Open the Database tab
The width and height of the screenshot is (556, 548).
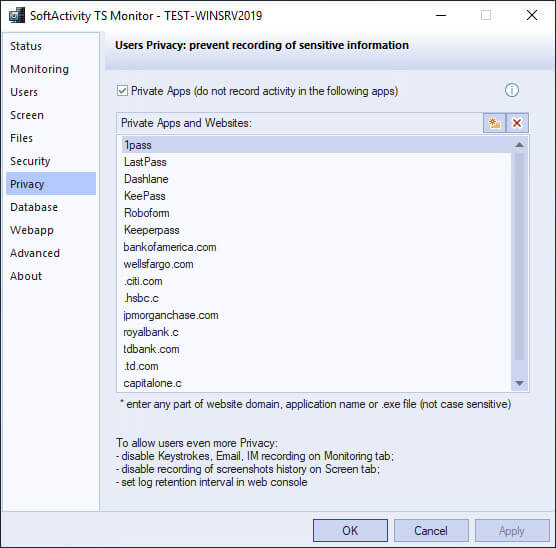(x=34, y=207)
